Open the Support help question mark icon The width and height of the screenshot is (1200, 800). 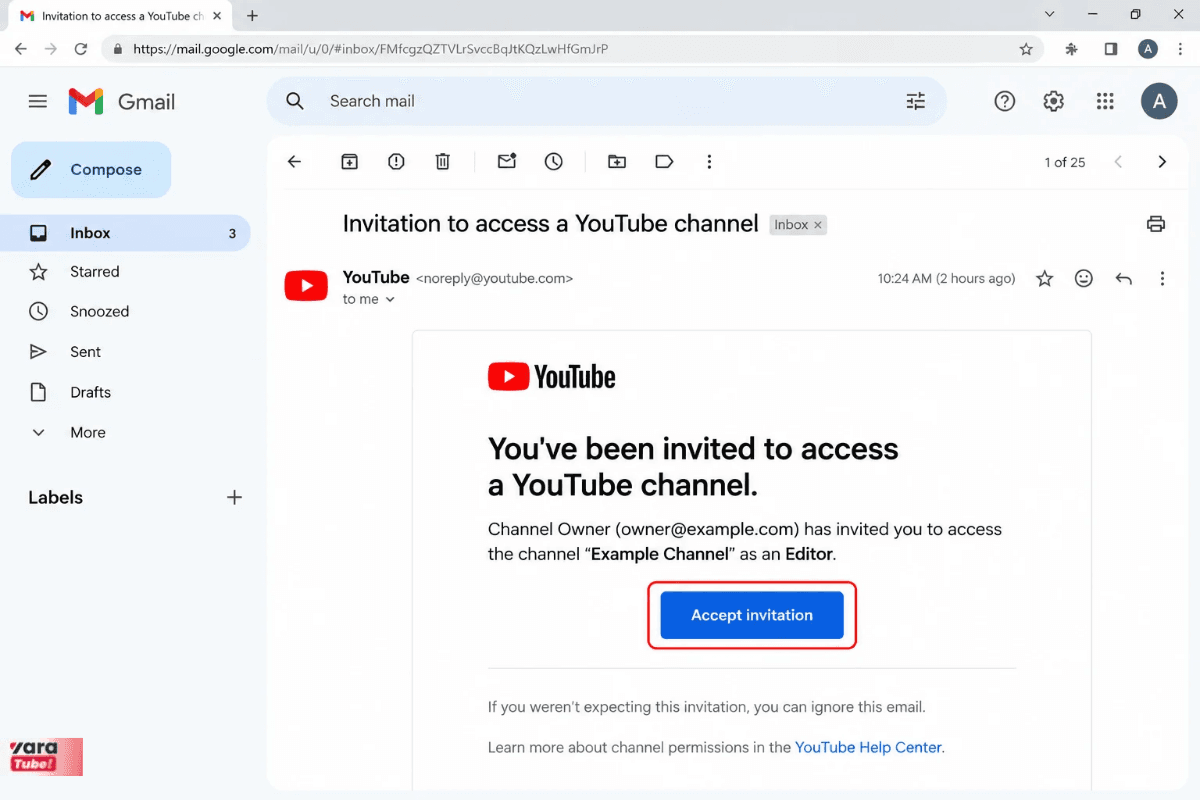coord(1005,101)
